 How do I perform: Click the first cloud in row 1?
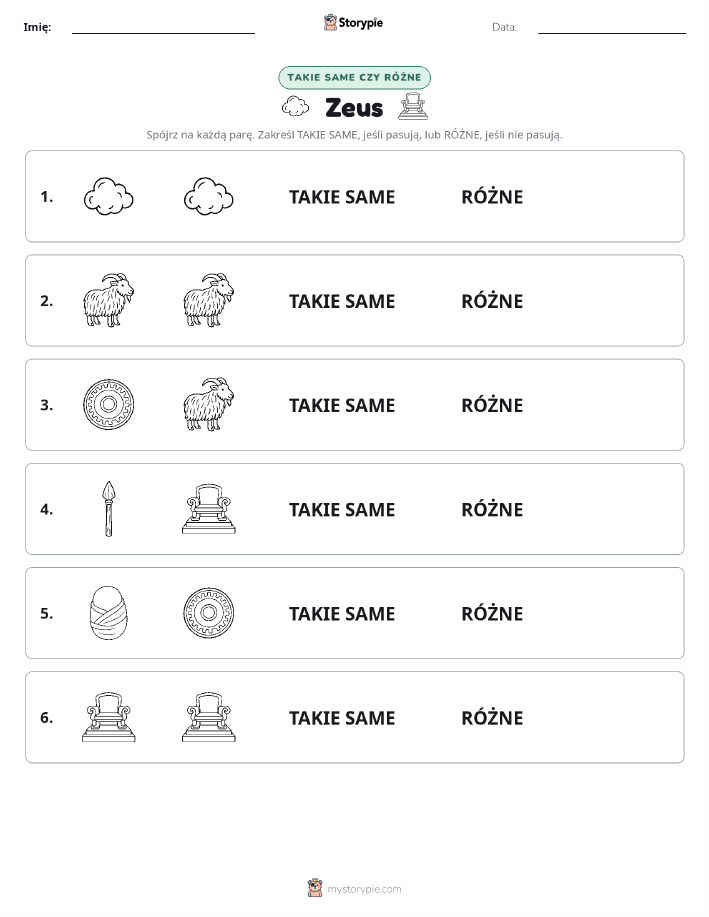point(109,196)
